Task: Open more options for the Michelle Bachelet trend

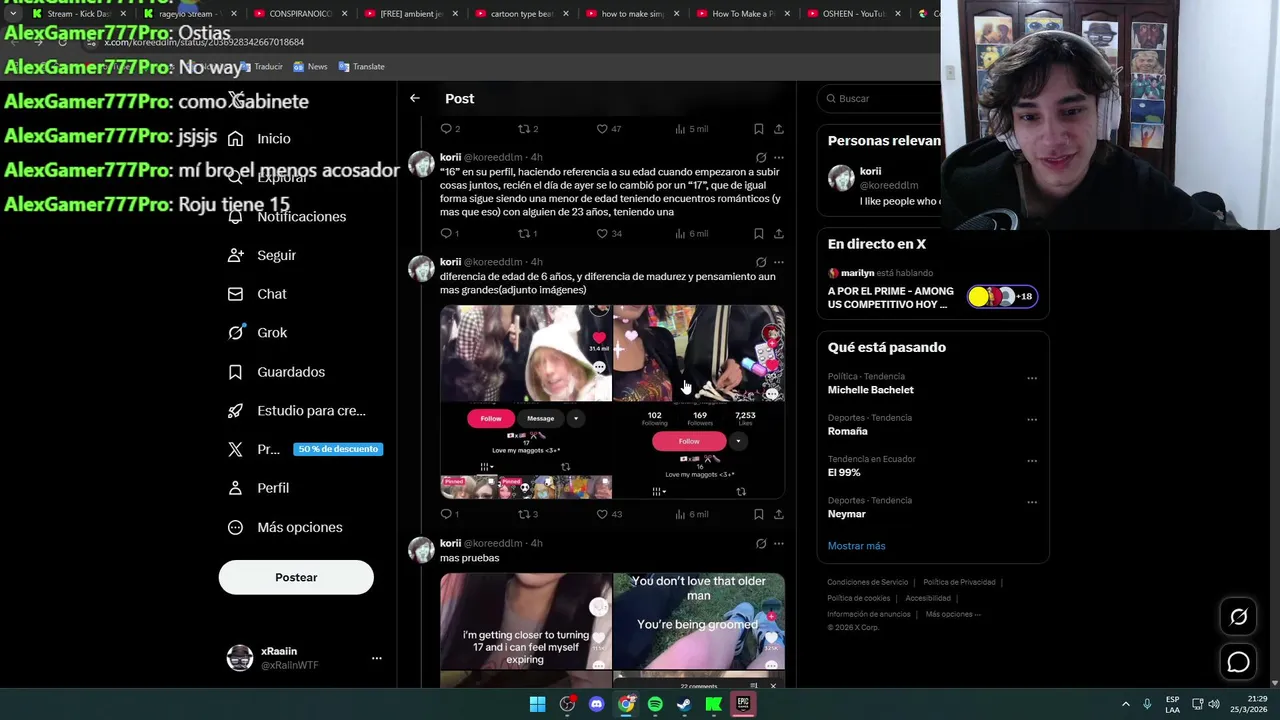Action: 1032,378
